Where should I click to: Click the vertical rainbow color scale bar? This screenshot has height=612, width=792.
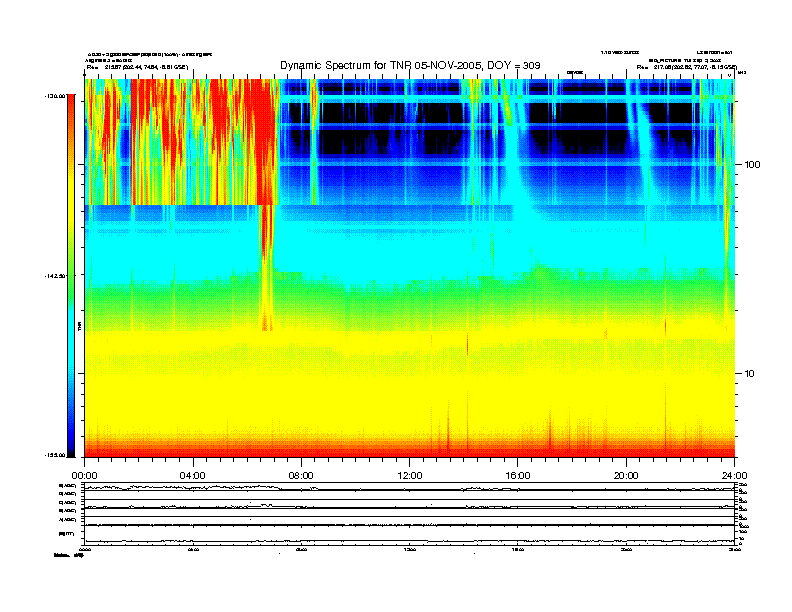click(x=71, y=276)
